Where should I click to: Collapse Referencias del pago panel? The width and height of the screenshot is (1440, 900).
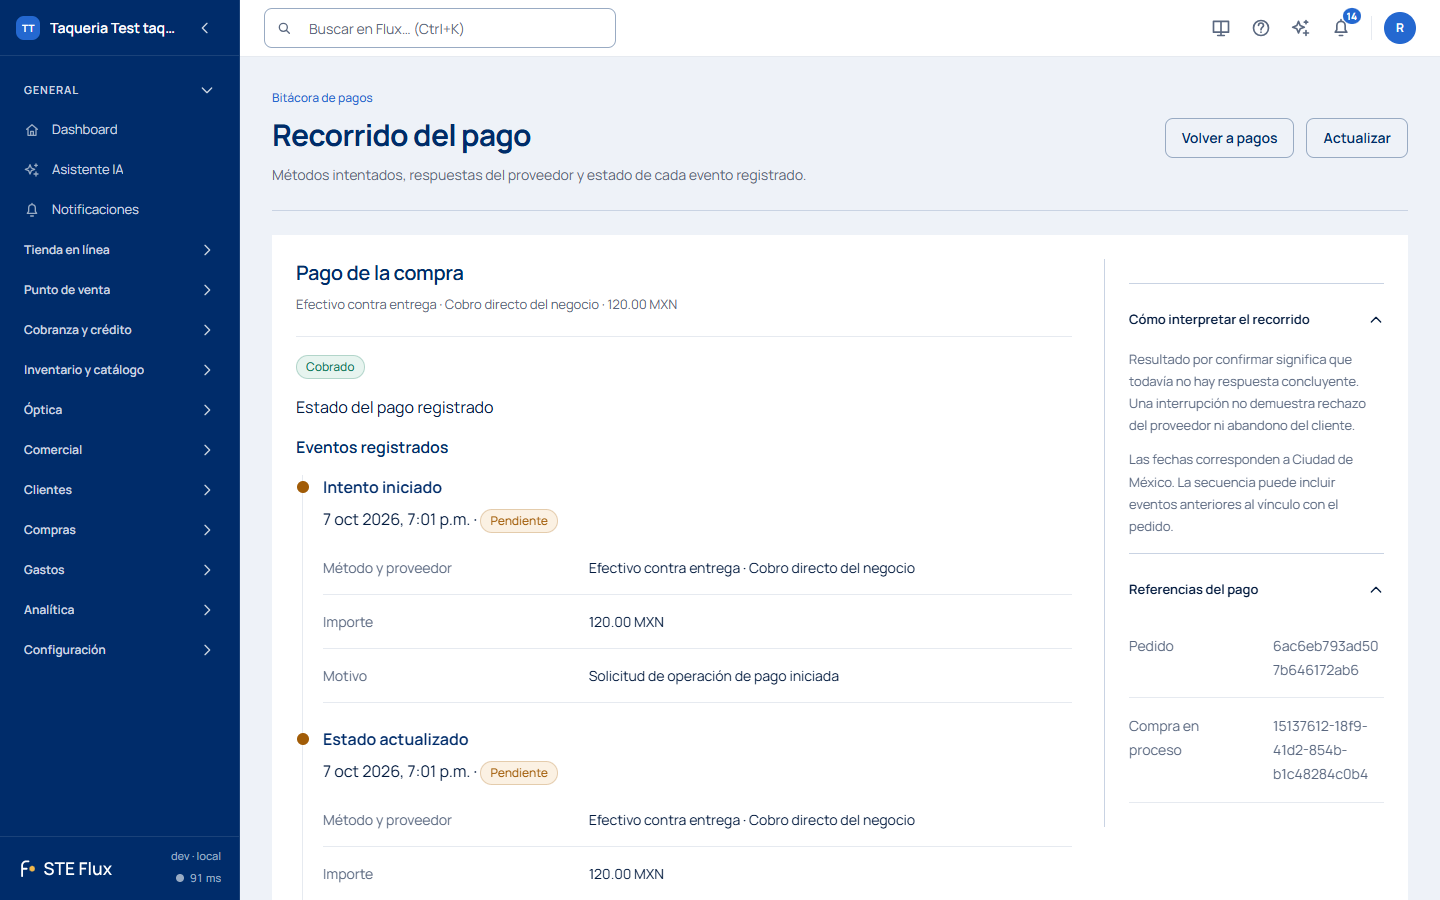1256,590
